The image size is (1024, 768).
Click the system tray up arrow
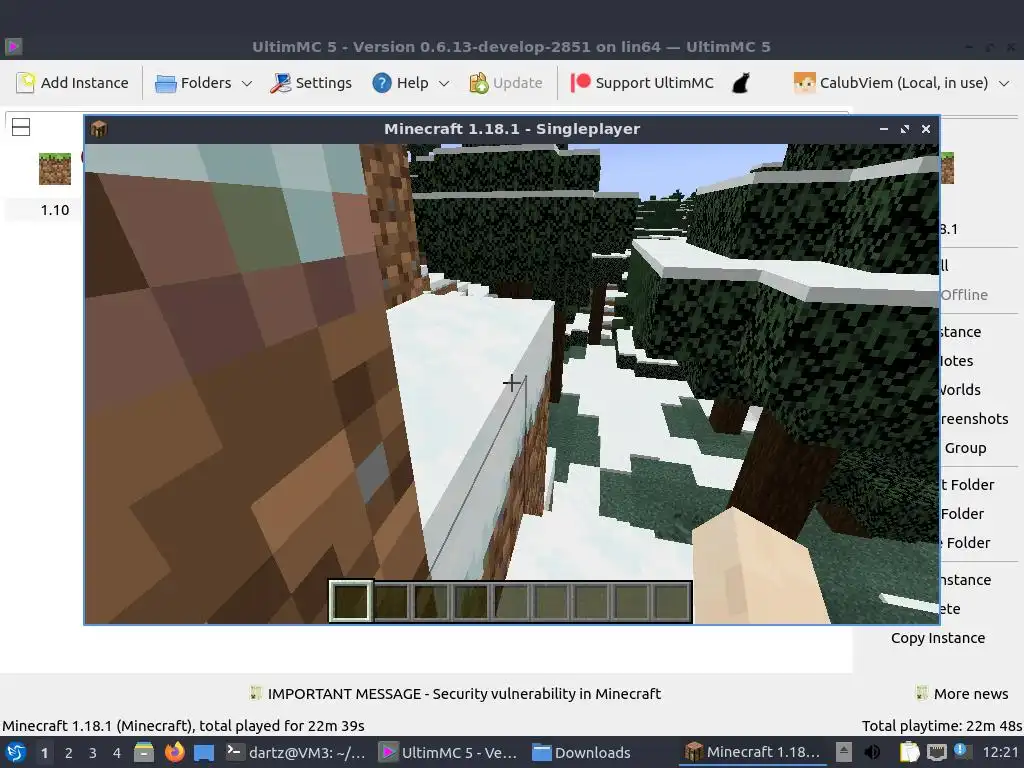[x=844, y=752]
